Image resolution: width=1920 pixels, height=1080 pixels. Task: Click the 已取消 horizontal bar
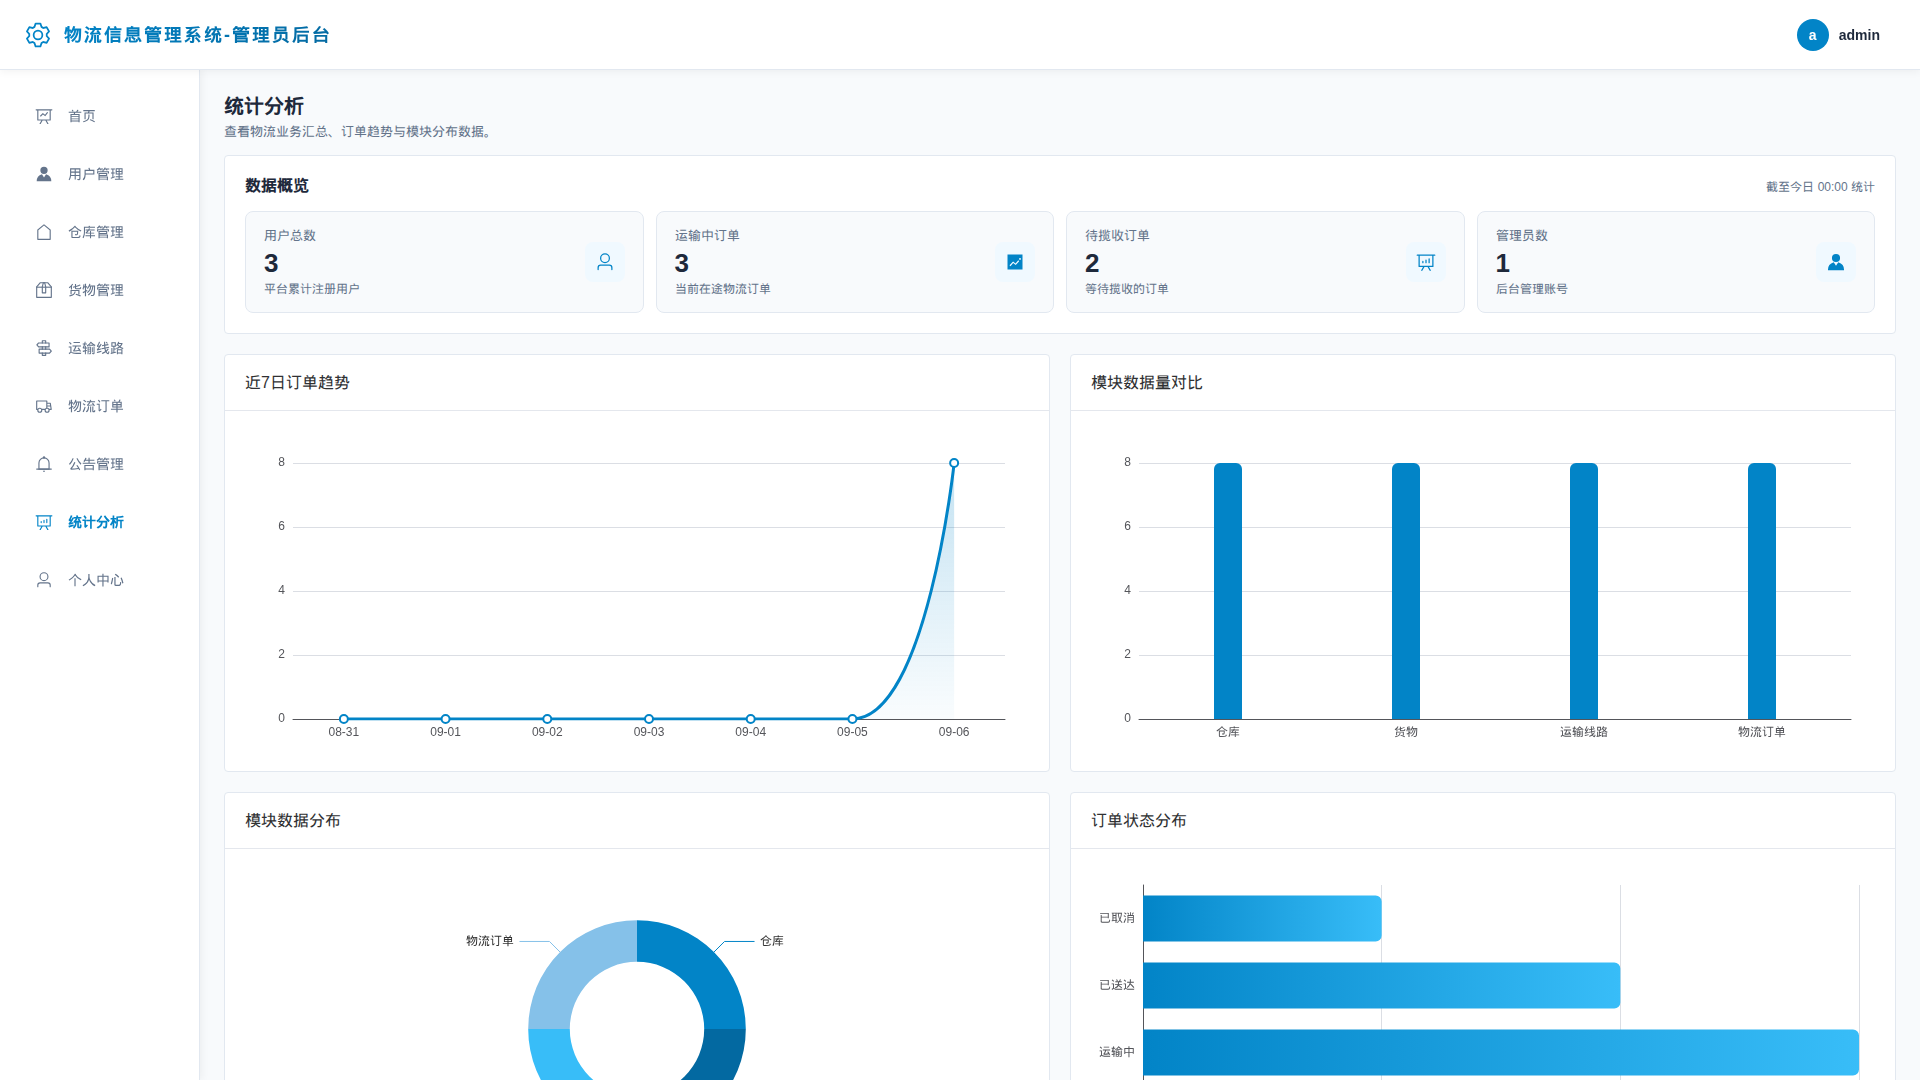[x=1262, y=918]
